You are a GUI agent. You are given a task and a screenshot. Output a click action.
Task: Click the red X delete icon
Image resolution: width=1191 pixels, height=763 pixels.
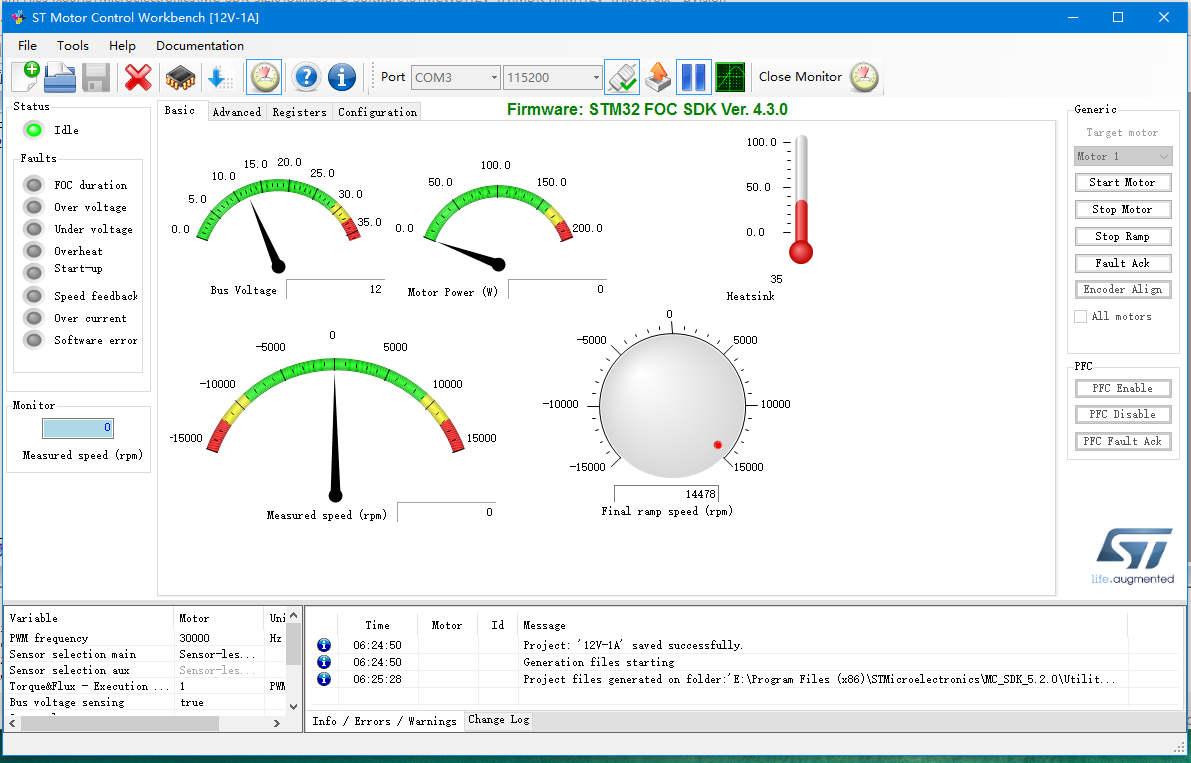click(x=138, y=76)
